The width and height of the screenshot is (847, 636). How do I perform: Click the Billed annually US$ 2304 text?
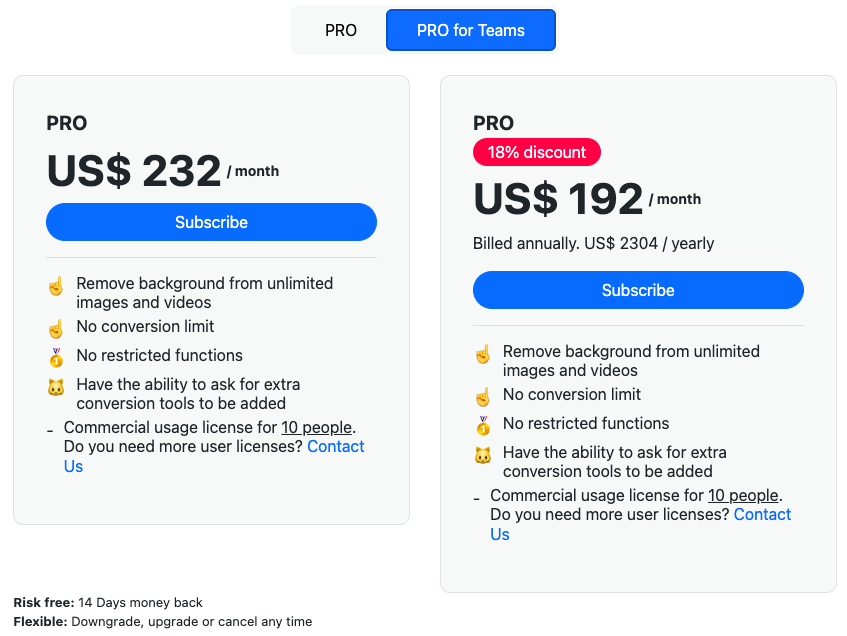[593, 244]
